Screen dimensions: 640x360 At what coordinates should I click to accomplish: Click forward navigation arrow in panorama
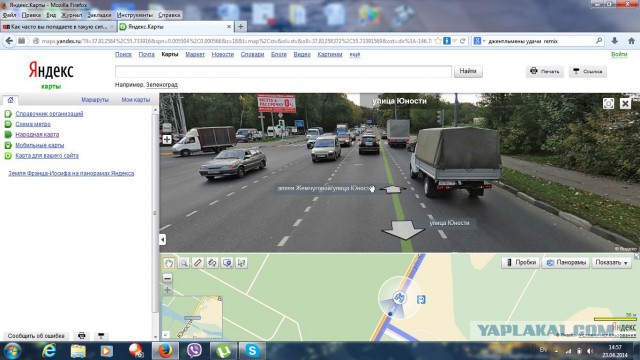tap(393, 189)
